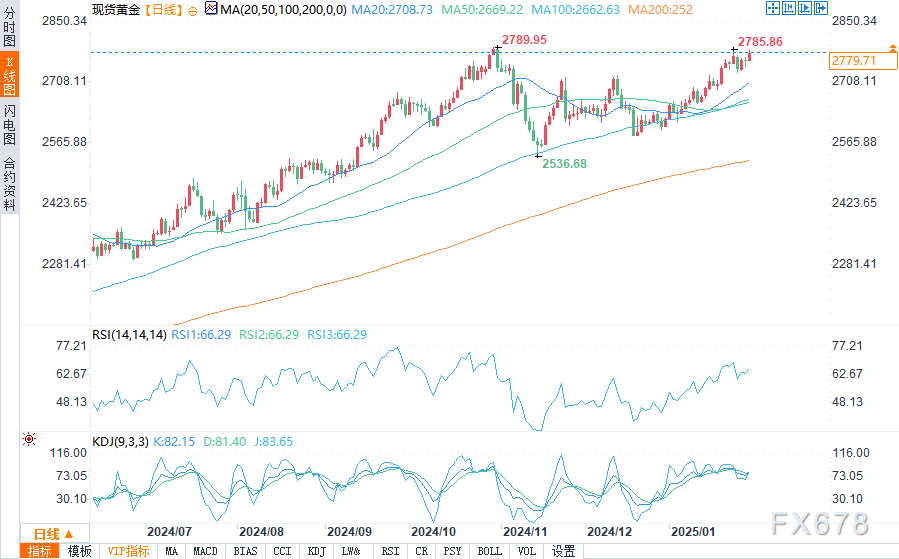Click the MA indicator chart icon
Screen dimensions: 899x559
pos(209,8)
